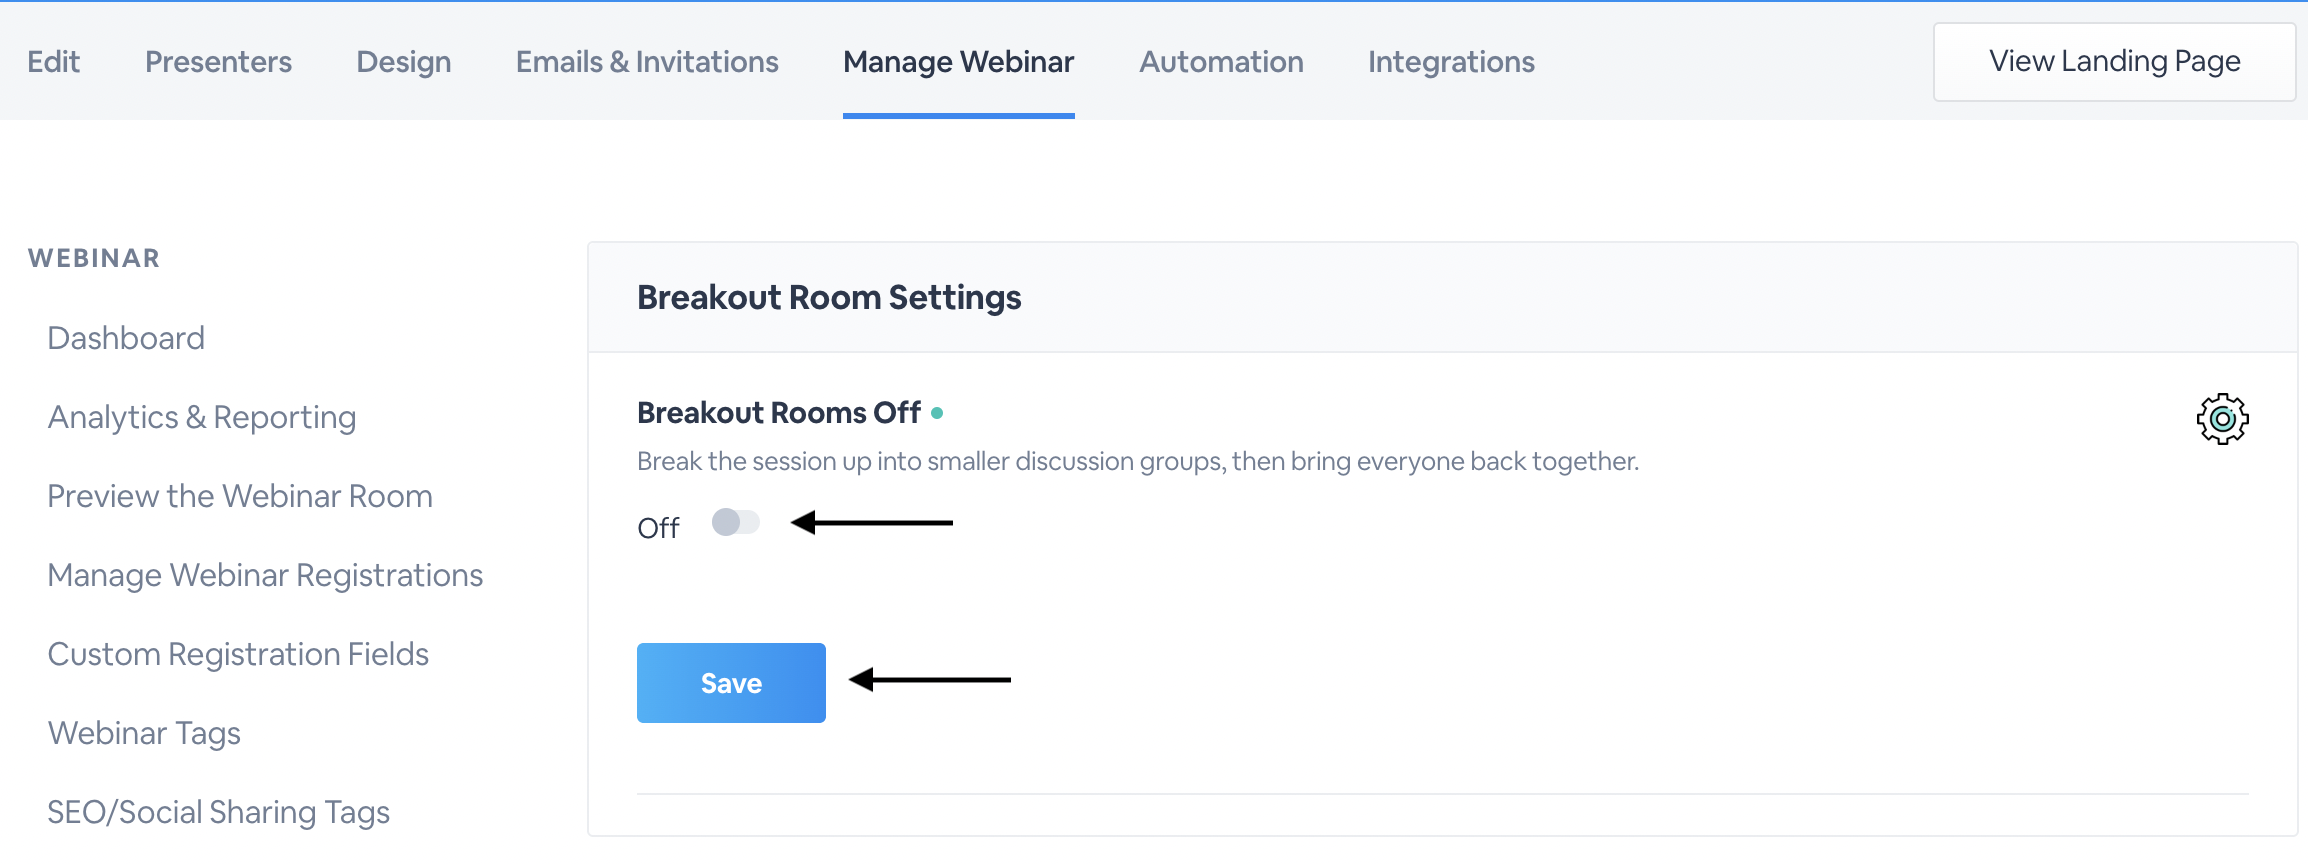2308x864 pixels.
Task: Switch to the Presenters tab
Action: click(218, 62)
